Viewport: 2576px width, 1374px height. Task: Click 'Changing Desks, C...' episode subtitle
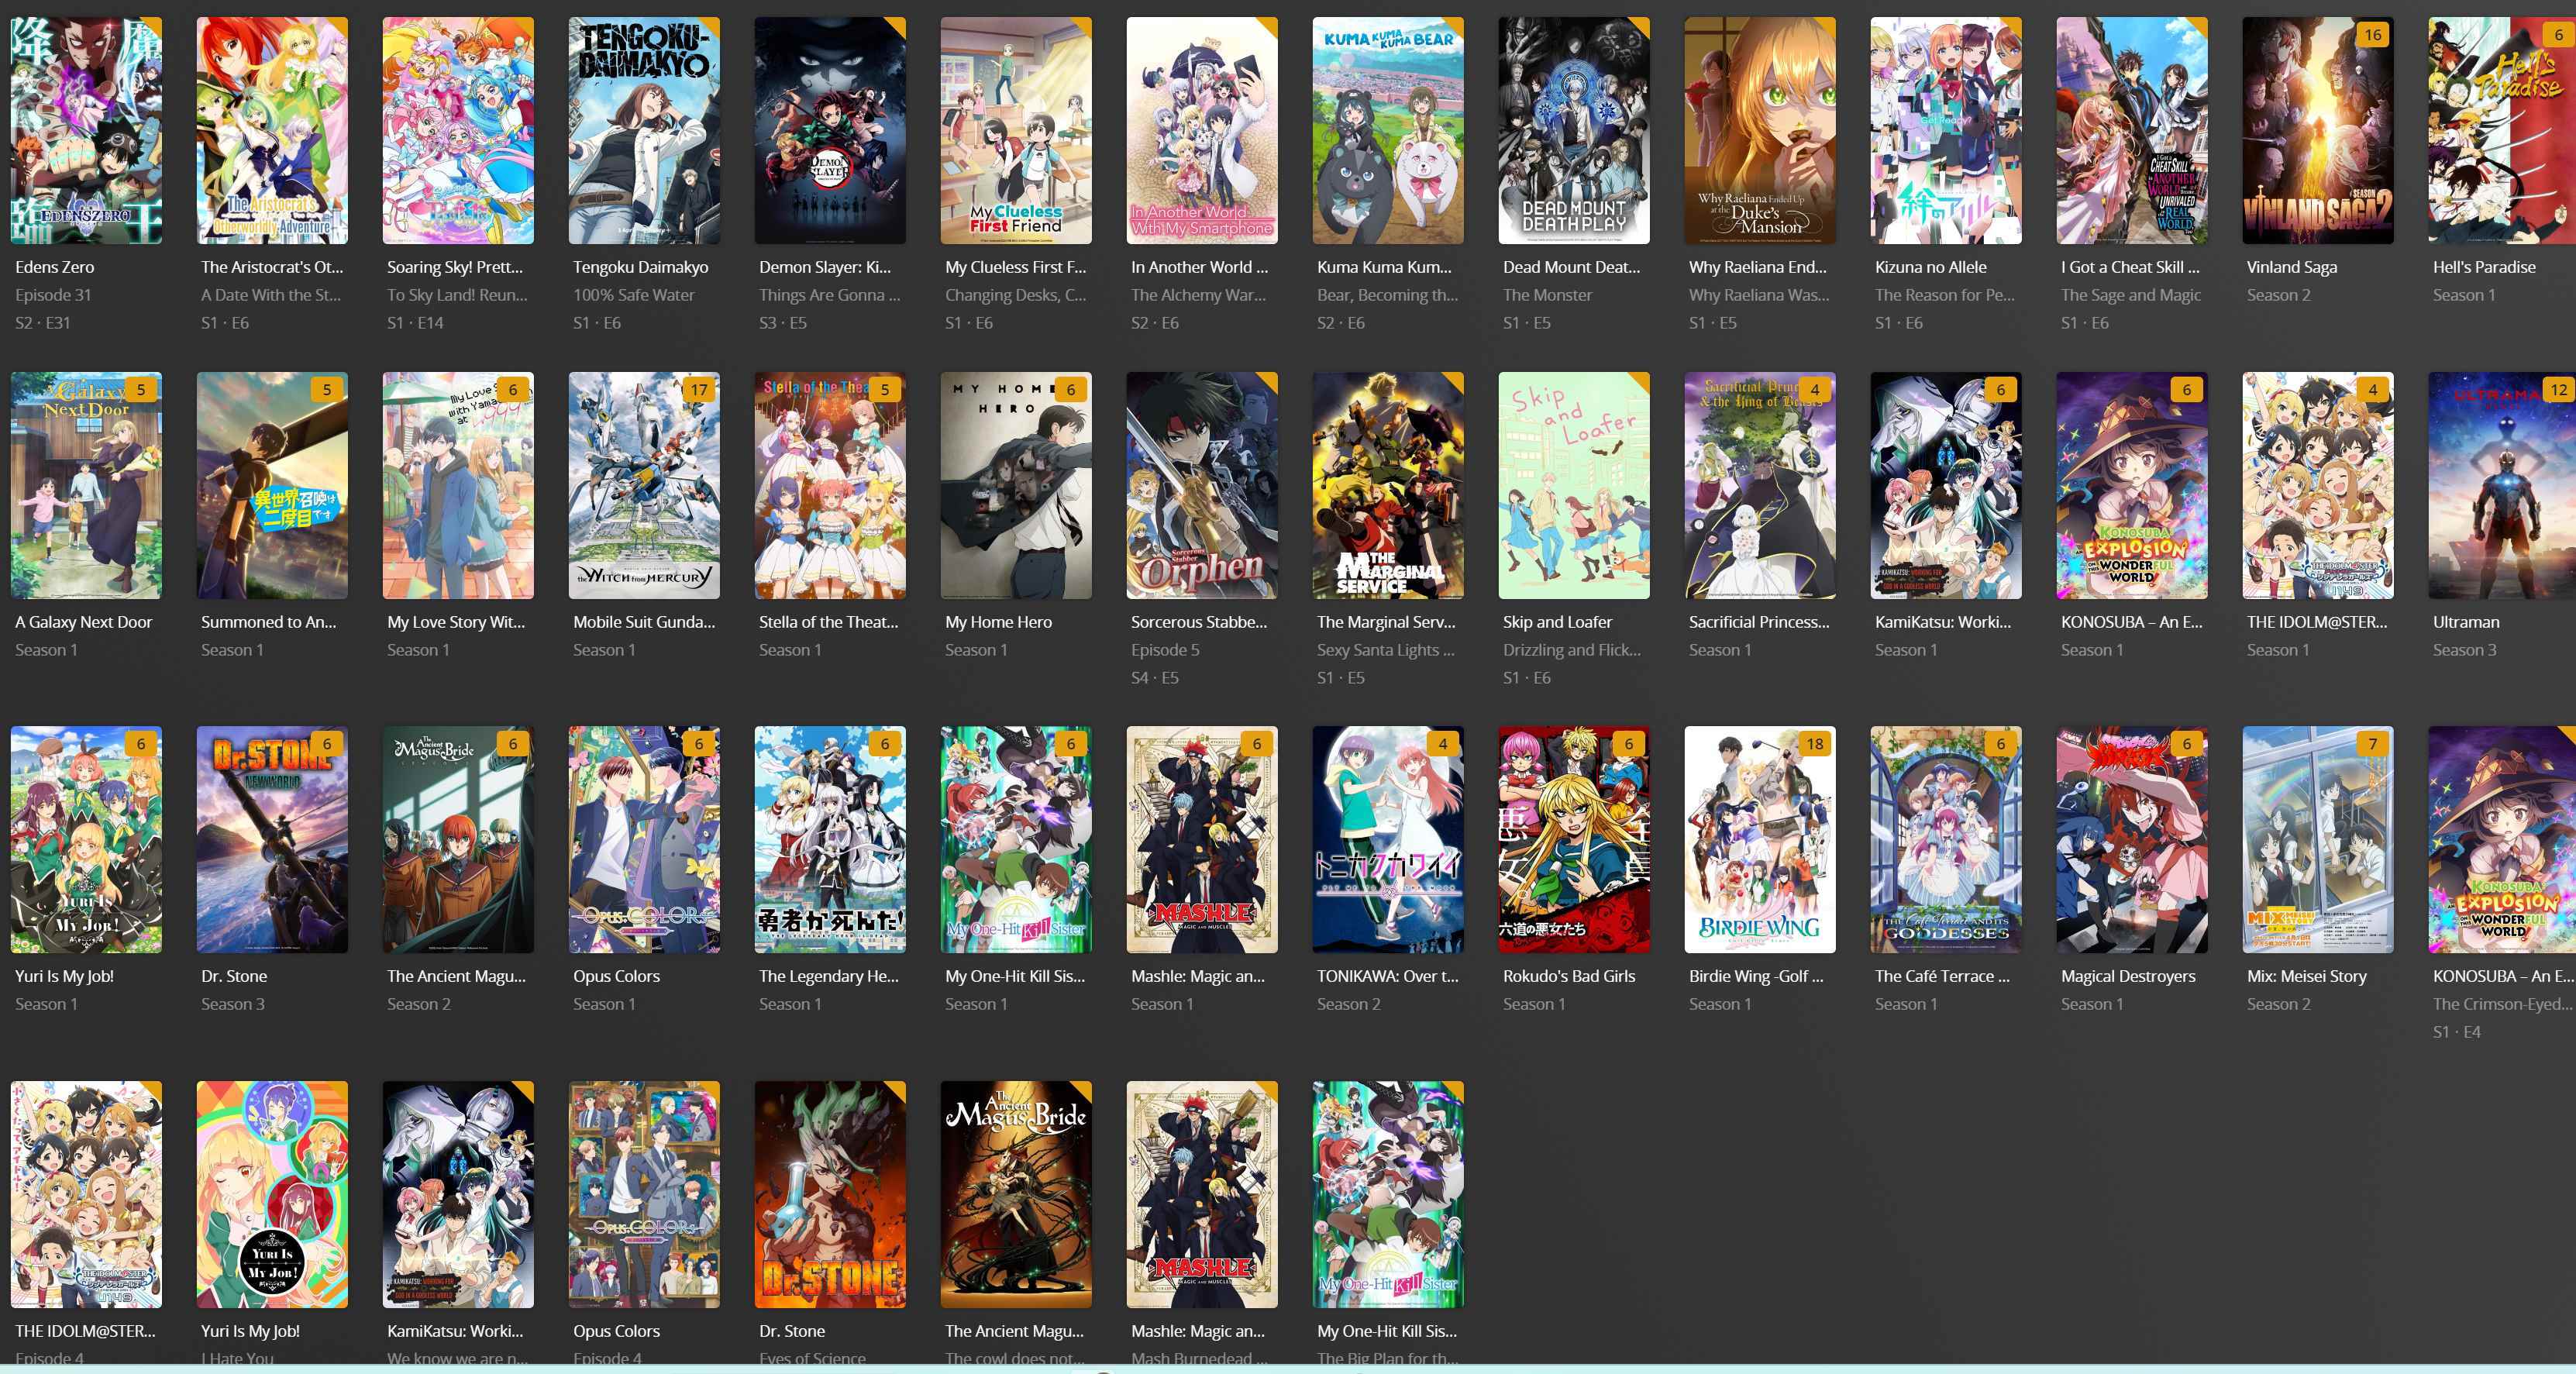coord(1015,295)
